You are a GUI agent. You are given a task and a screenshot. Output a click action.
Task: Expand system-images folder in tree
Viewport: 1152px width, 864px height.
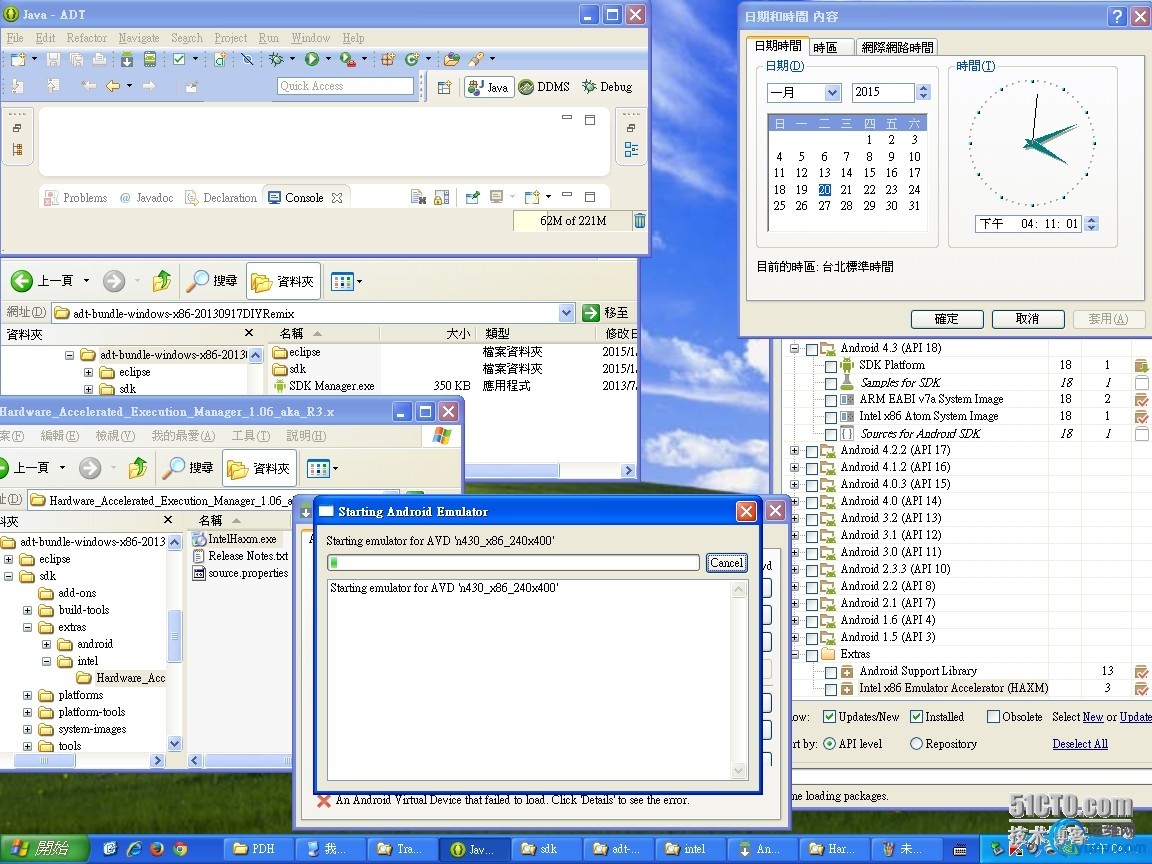(27, 730)
